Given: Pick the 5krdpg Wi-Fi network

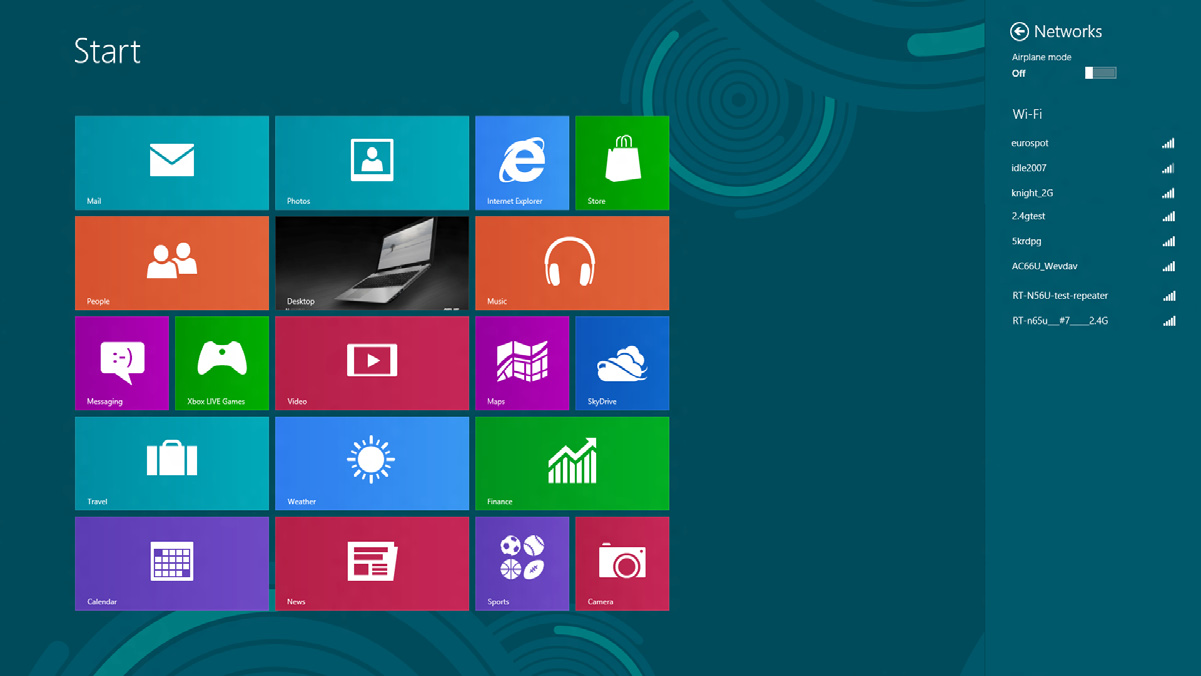Looking at the screenshot, I should (1093, 241).
